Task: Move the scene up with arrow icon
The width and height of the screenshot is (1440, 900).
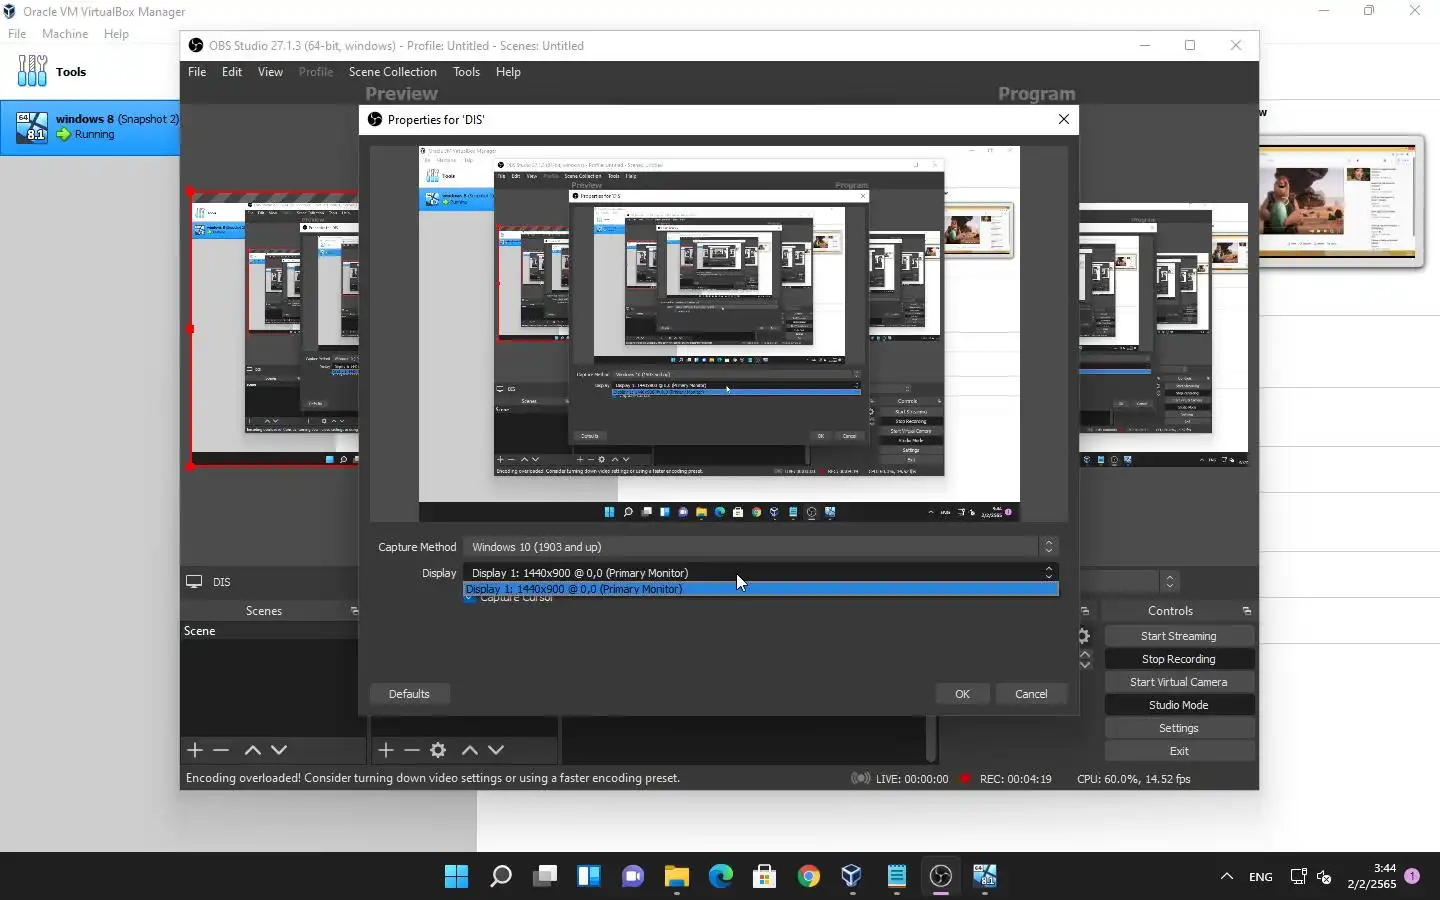Action: (x=253, y=750)
